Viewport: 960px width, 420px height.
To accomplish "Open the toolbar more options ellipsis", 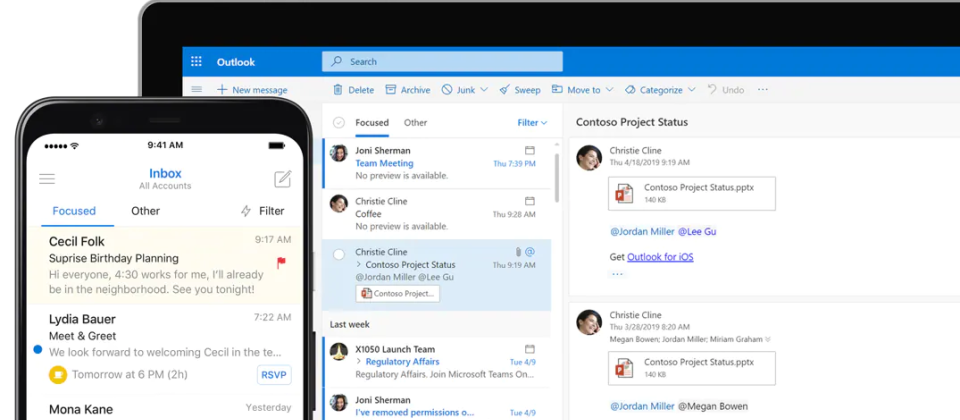I will coord(763,89).
